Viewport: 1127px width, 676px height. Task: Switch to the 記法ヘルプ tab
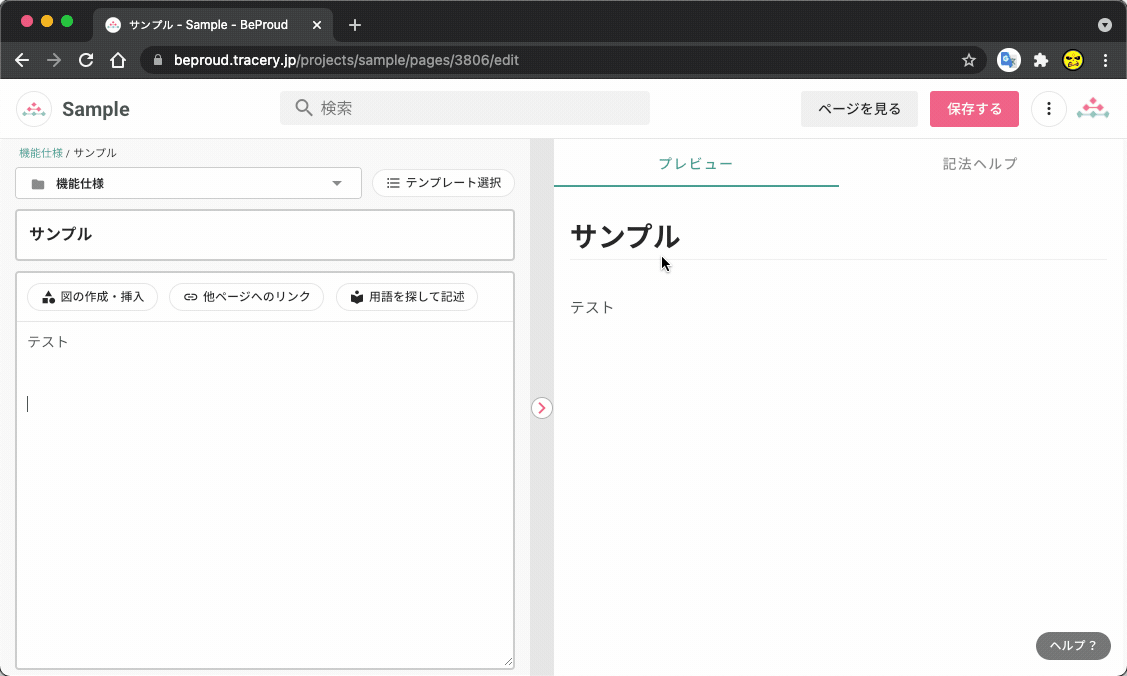point(980,163)
